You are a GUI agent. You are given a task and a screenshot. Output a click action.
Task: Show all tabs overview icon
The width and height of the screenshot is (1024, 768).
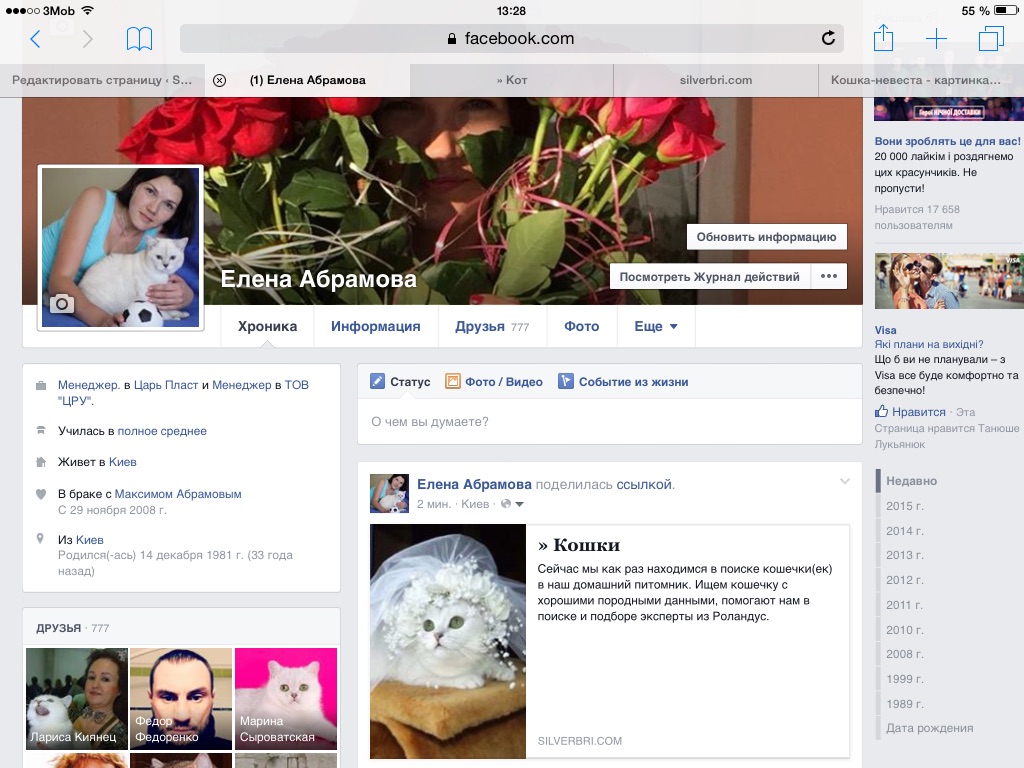click(991, 39)
